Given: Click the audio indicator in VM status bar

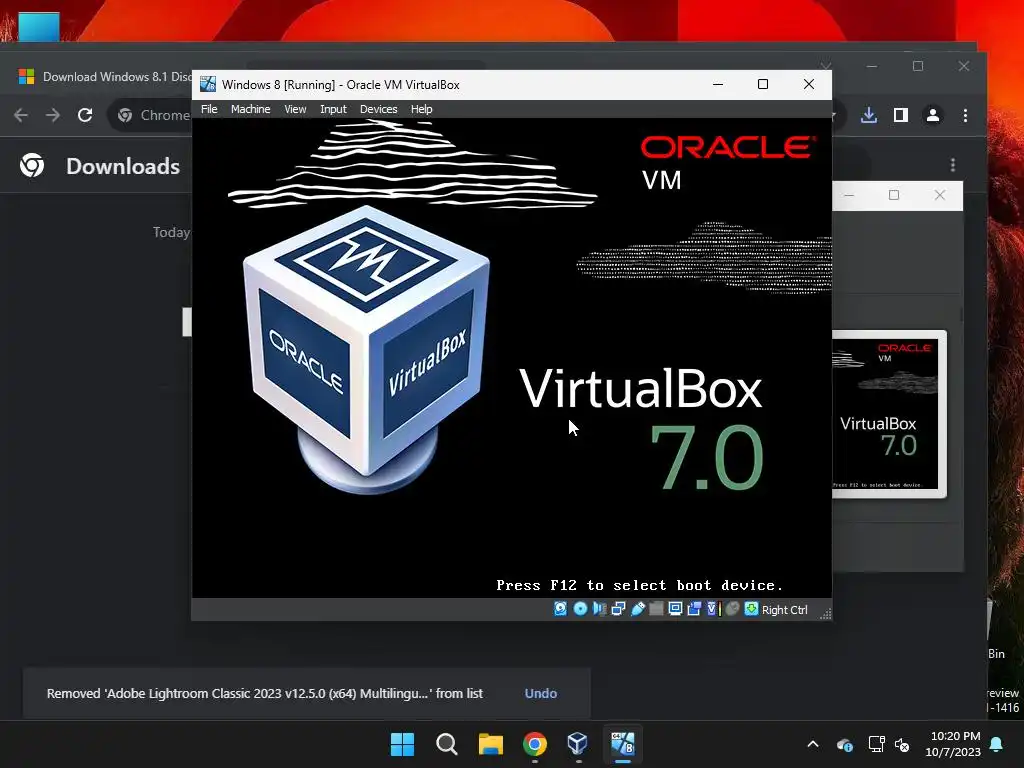Looking at the screenshot, I should click(599, 609).
